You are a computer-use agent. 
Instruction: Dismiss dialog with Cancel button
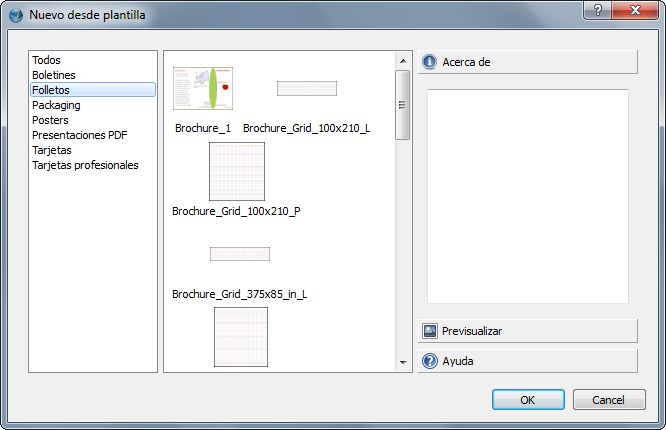(609, 400)
